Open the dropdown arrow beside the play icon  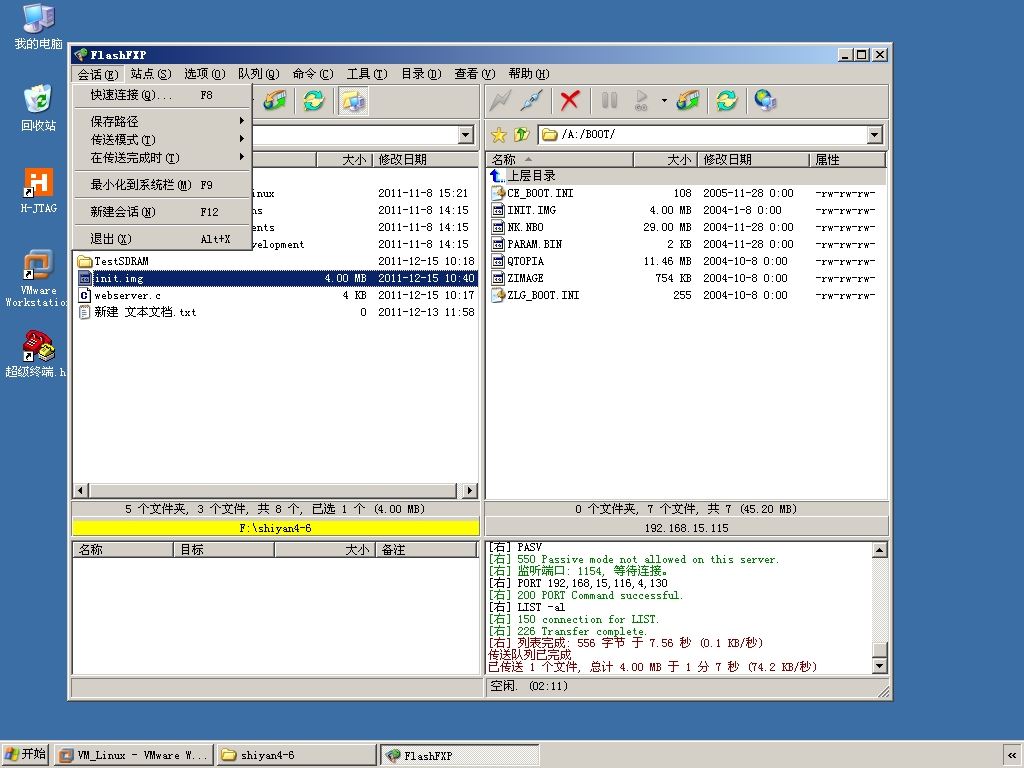pyautogui.click(x=664, y=101)
